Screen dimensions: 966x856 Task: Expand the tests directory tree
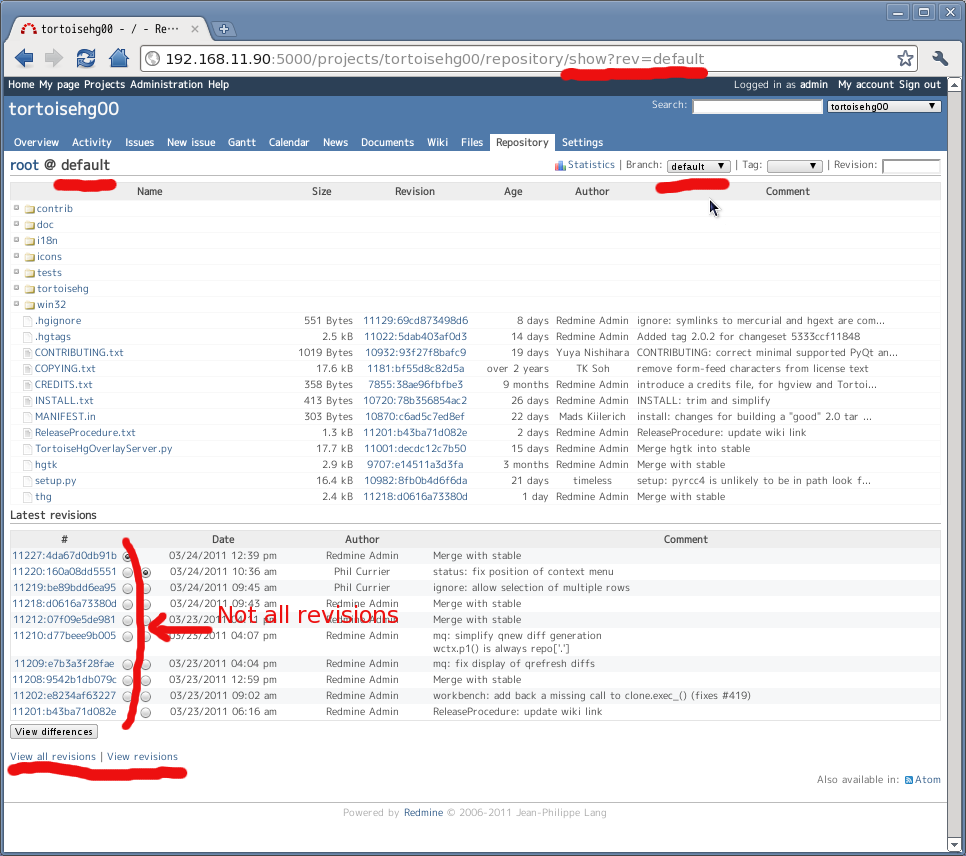tap(17, 272)
